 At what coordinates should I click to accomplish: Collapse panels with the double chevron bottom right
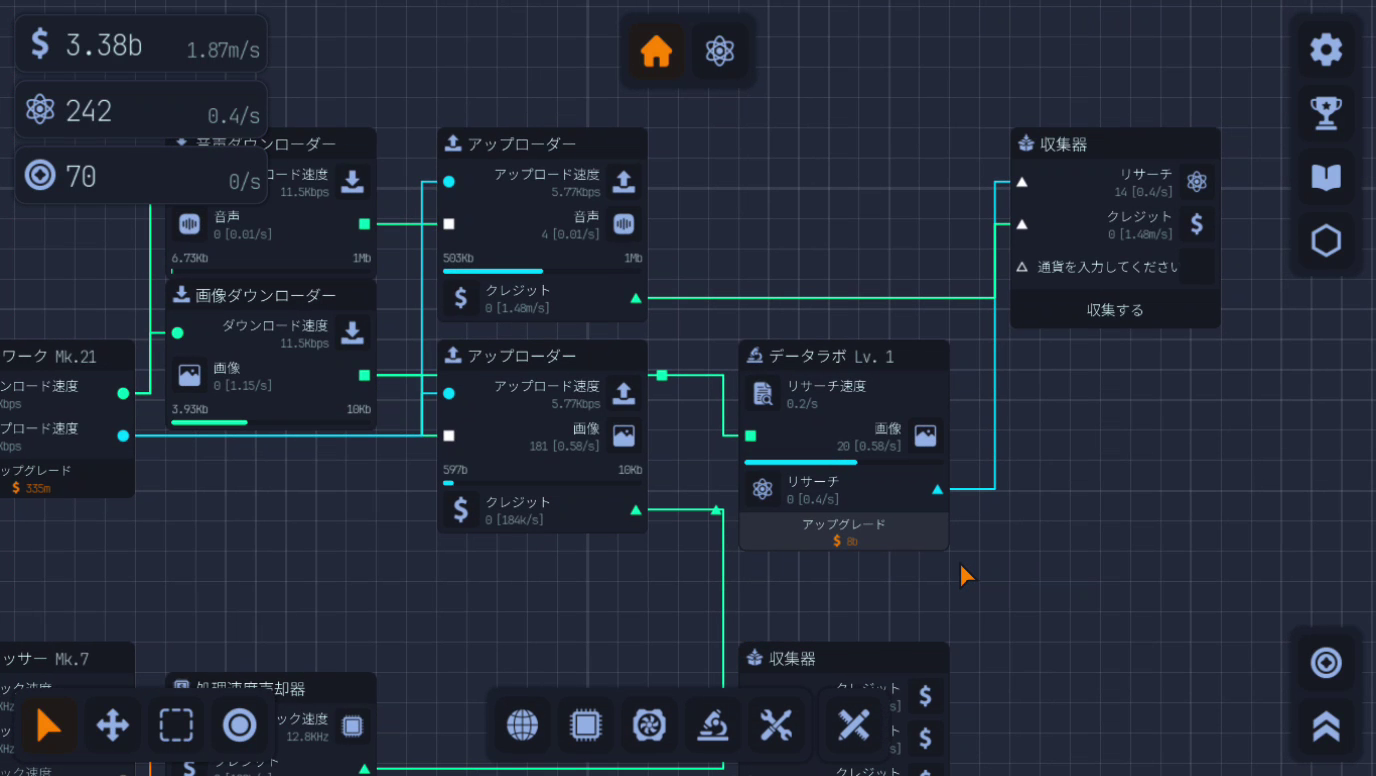(x=1325, y=725)
